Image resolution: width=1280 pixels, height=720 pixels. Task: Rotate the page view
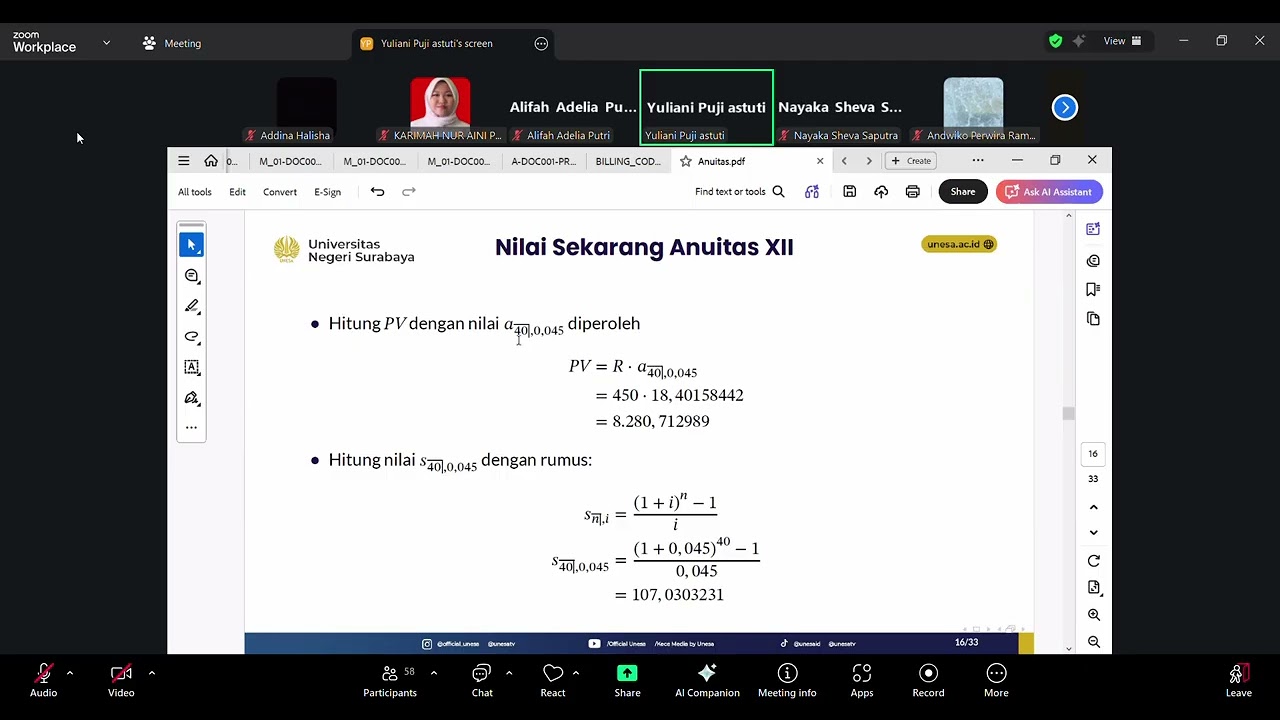[x=1093, y=560]
